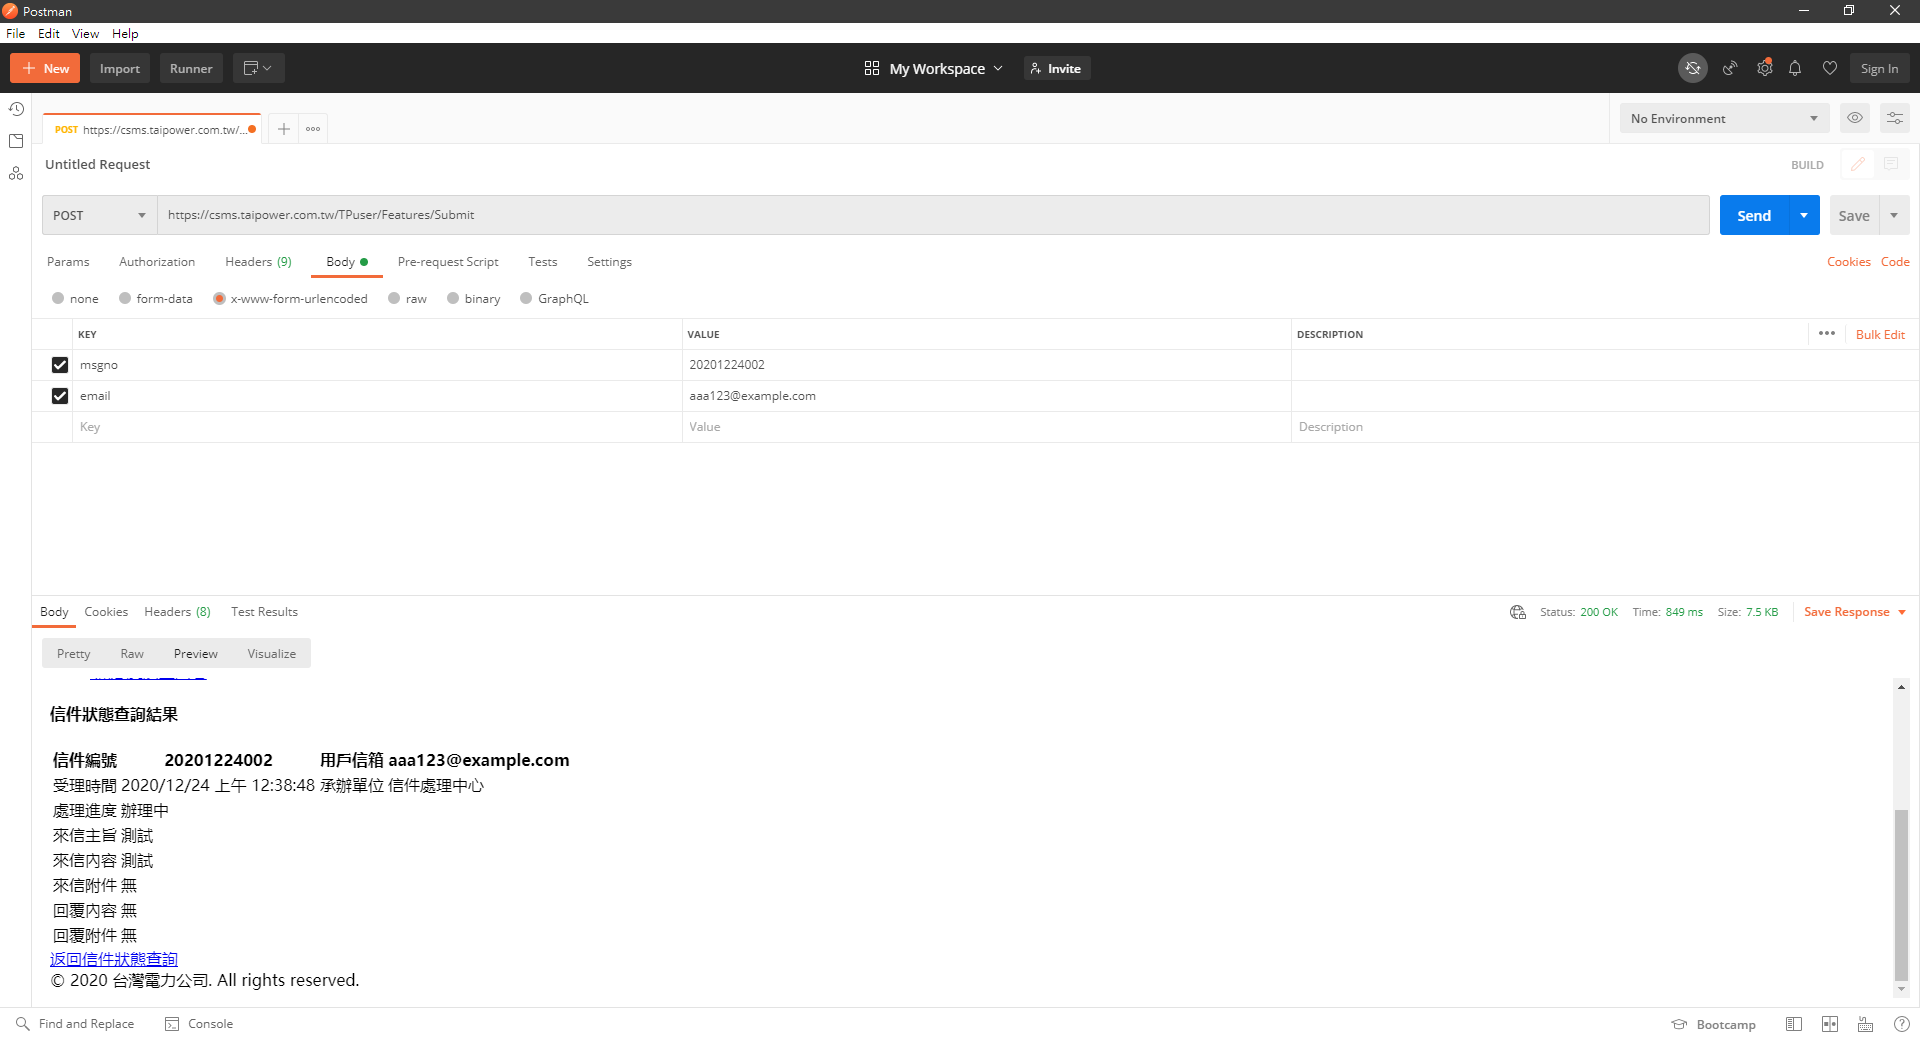Open the help question mark icon
Viewport: 1920px width, 1040px height.
click(x=1902, y=1024)
